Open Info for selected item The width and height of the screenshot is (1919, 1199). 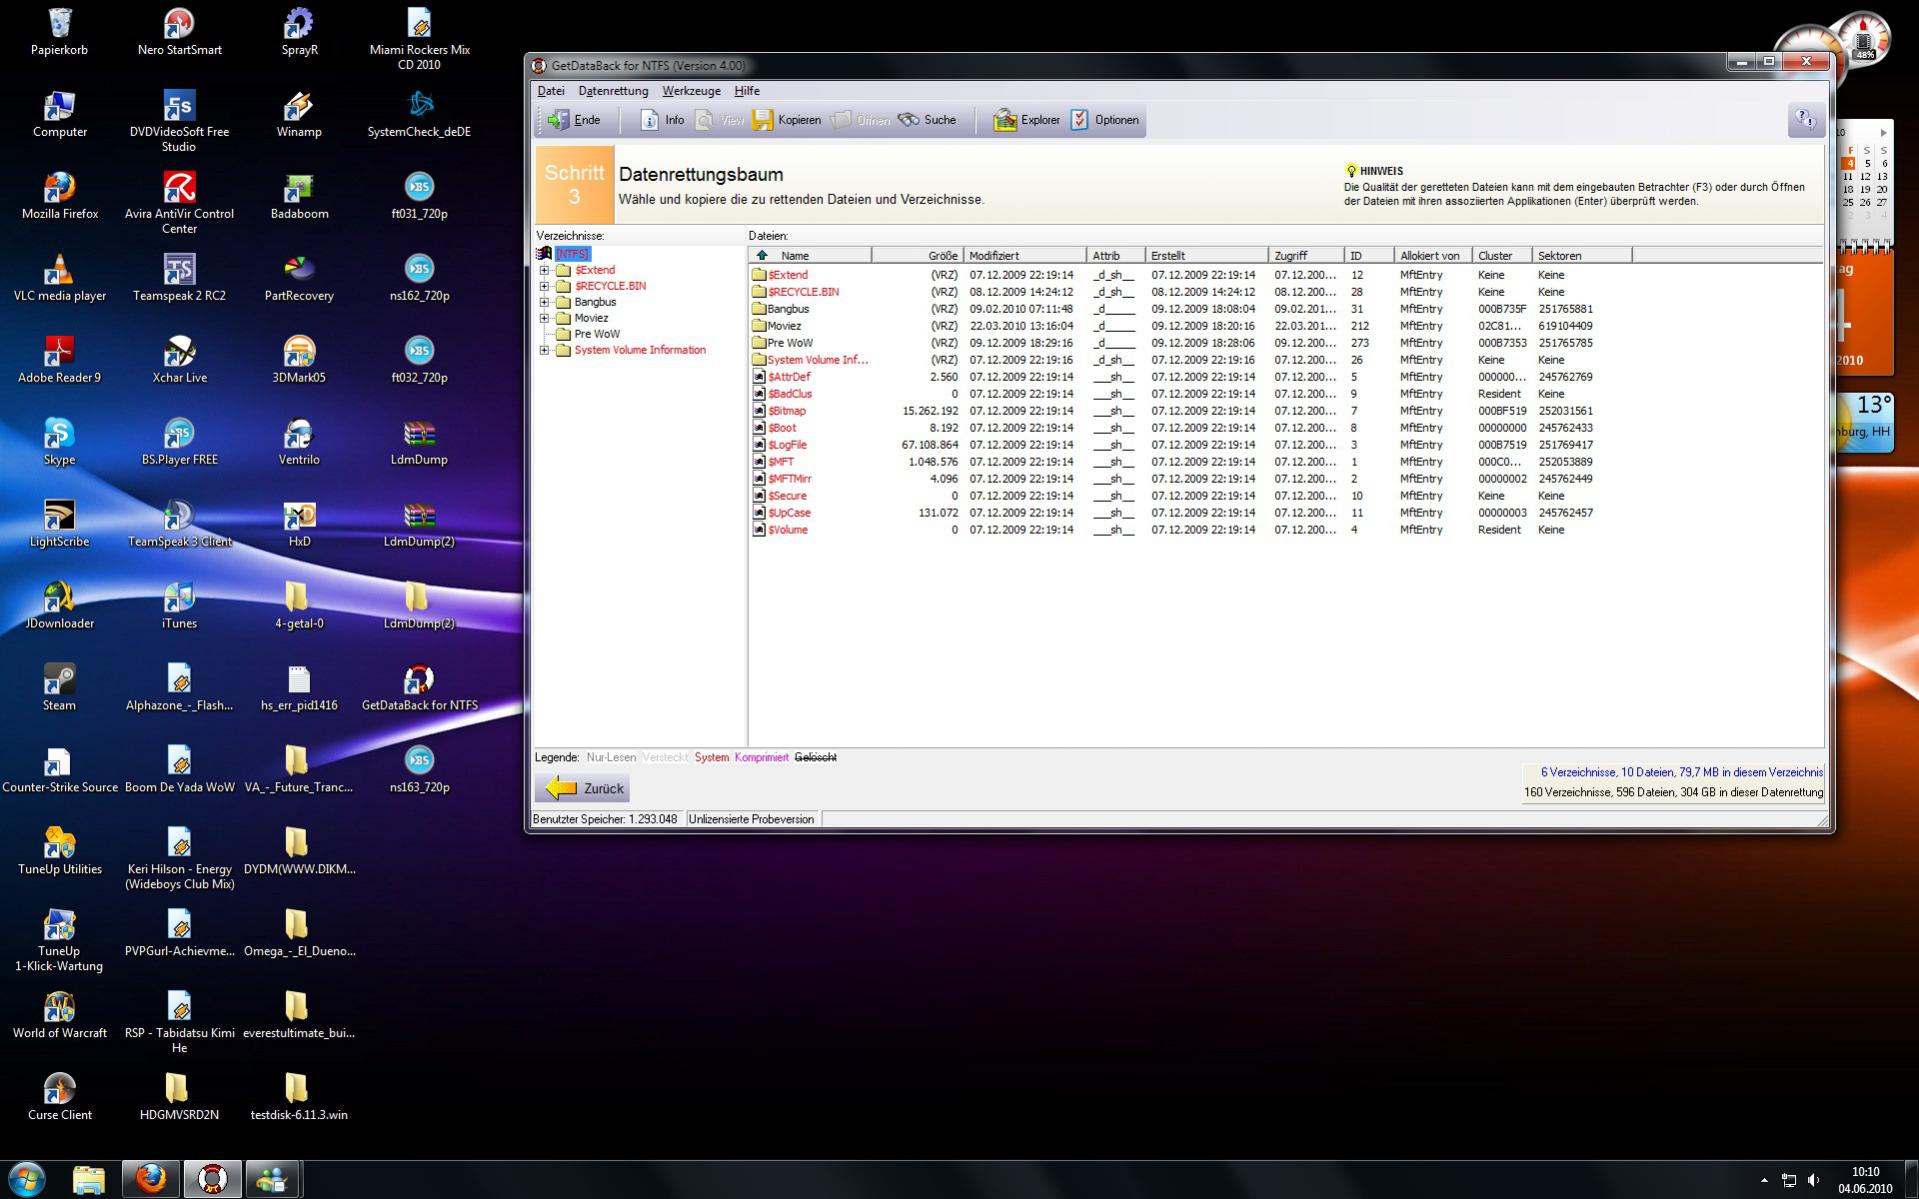662,120
